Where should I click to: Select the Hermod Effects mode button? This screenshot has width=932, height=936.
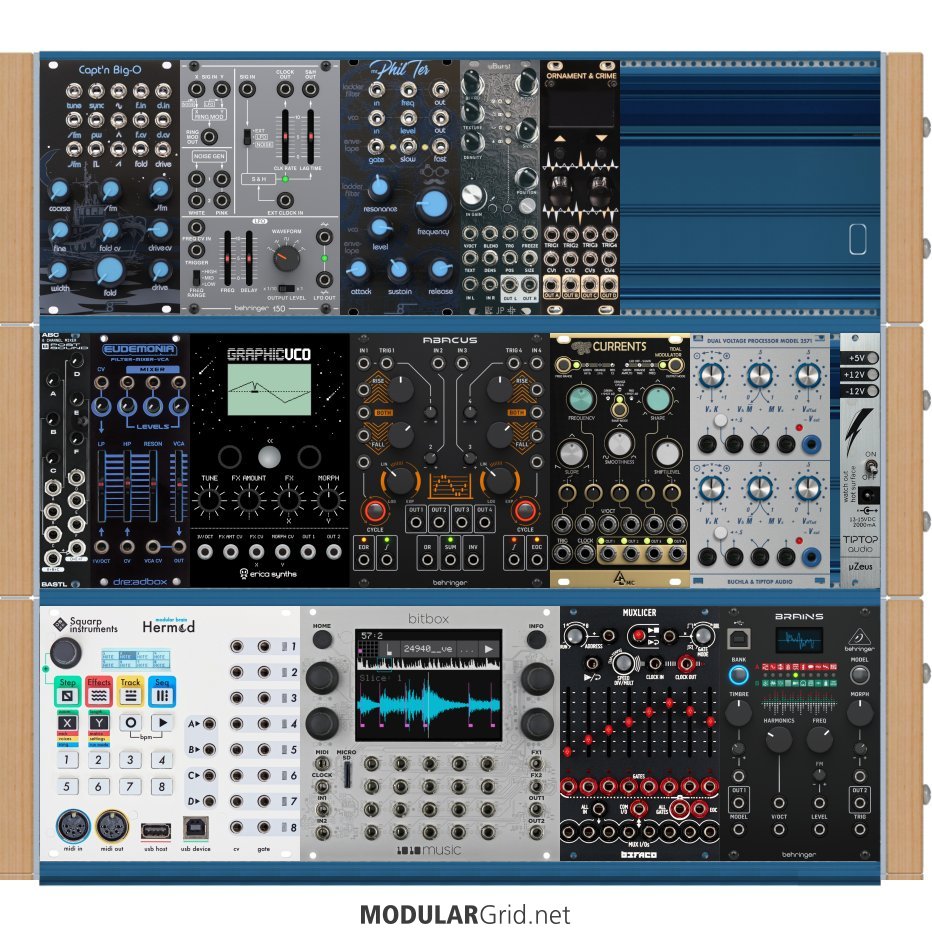[x=99, y=691]
